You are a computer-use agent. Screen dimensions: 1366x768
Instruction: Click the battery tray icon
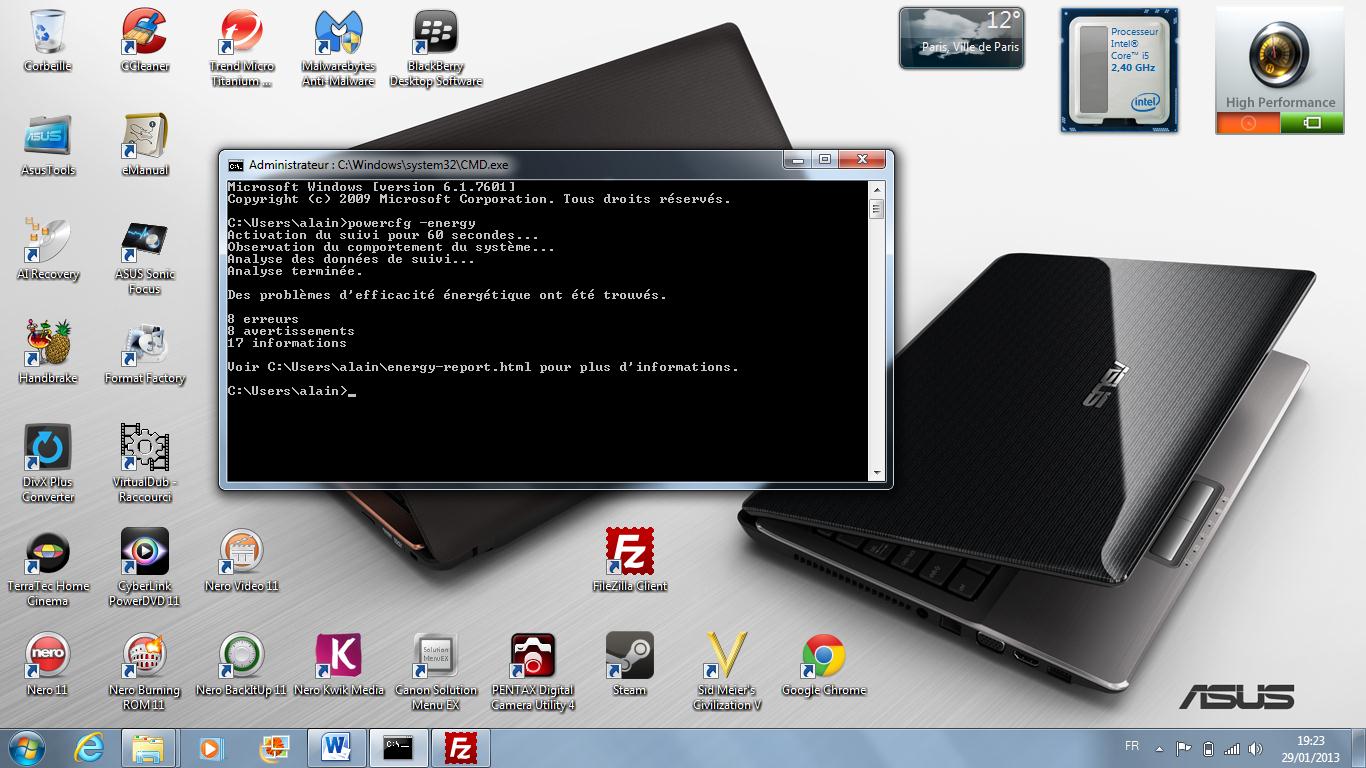pyautogui.click(x=1208, y=748)
